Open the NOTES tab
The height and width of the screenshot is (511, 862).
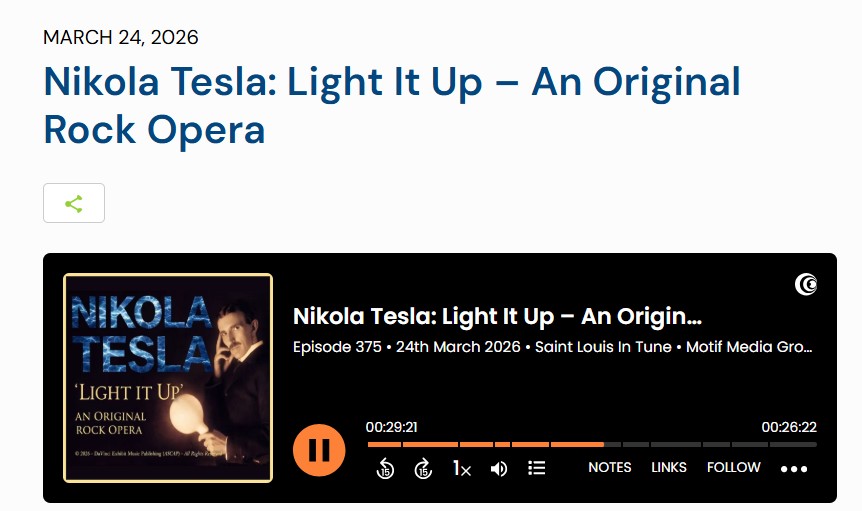click(x=610, y=467)
